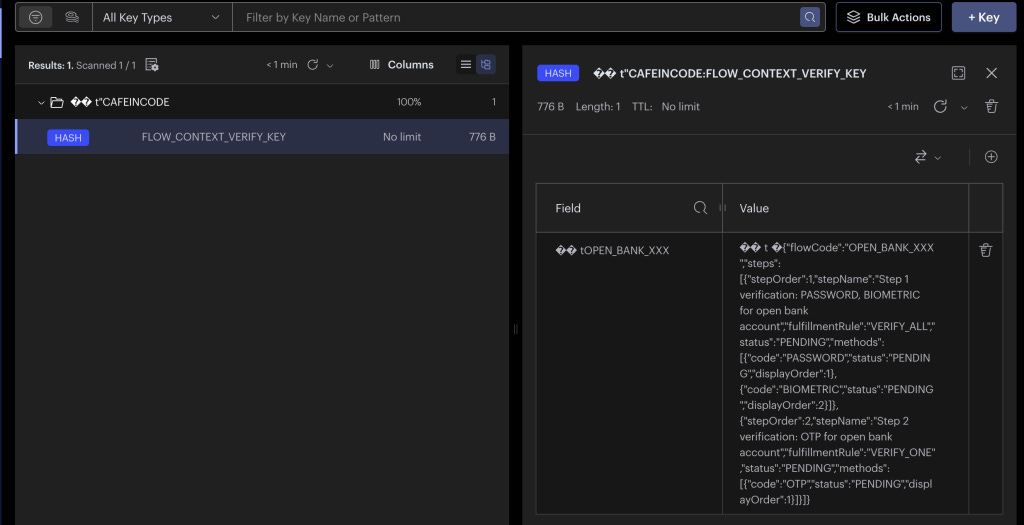
Task: Select the tOPEN_BANK_XXX field cell
Action: (x=629, y=373)
